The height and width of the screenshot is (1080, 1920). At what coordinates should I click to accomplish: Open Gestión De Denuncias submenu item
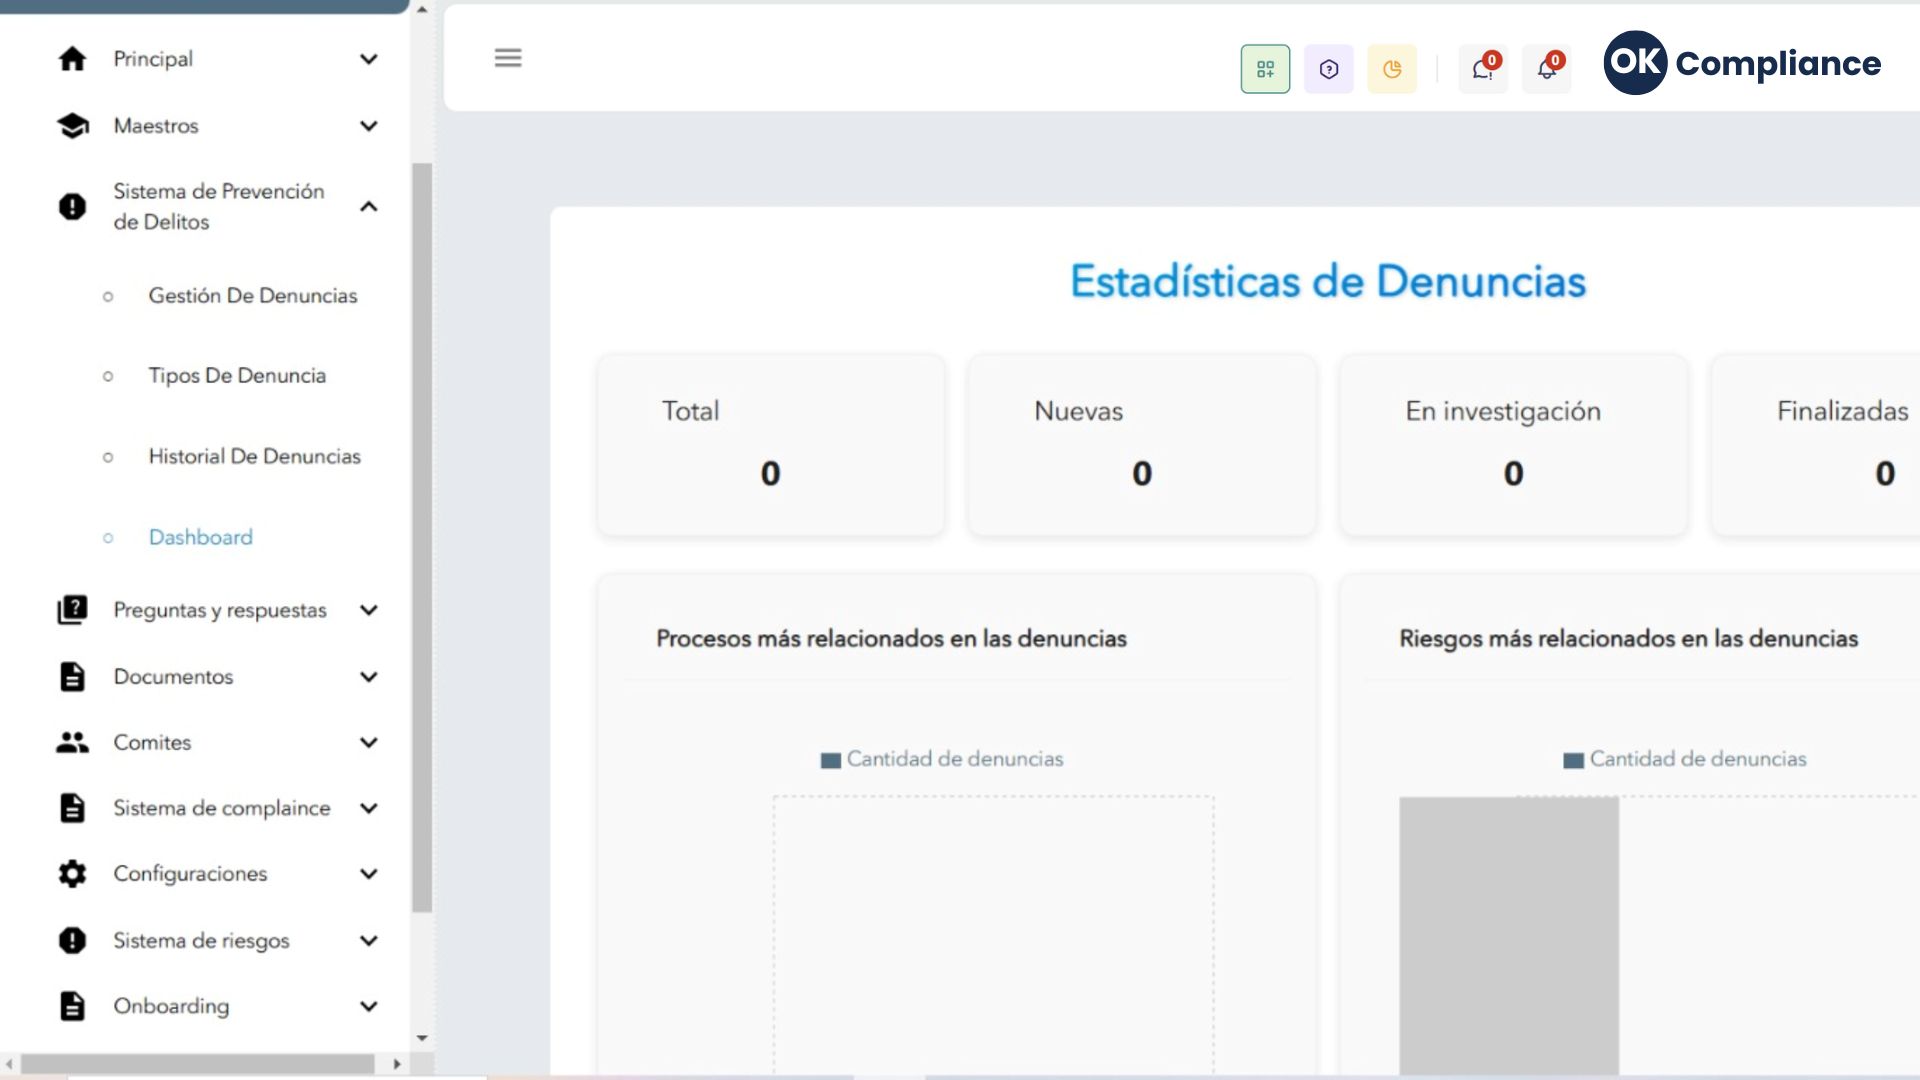253,296
